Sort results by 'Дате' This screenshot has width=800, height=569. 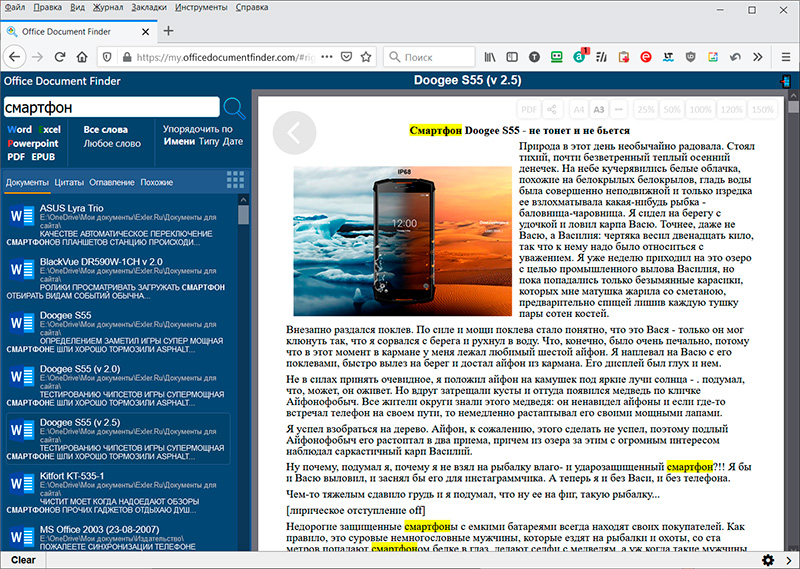pyautogui.click(x=233, y=142)
